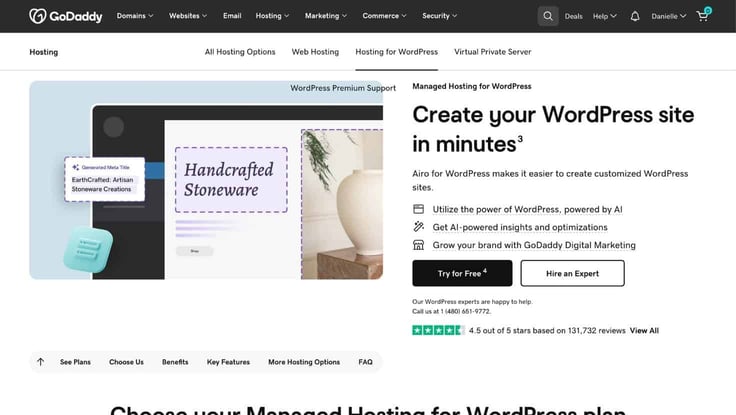Expand the Websites menu
The width and height of the screenshot is (736, 415).
[x=188, y=16]
